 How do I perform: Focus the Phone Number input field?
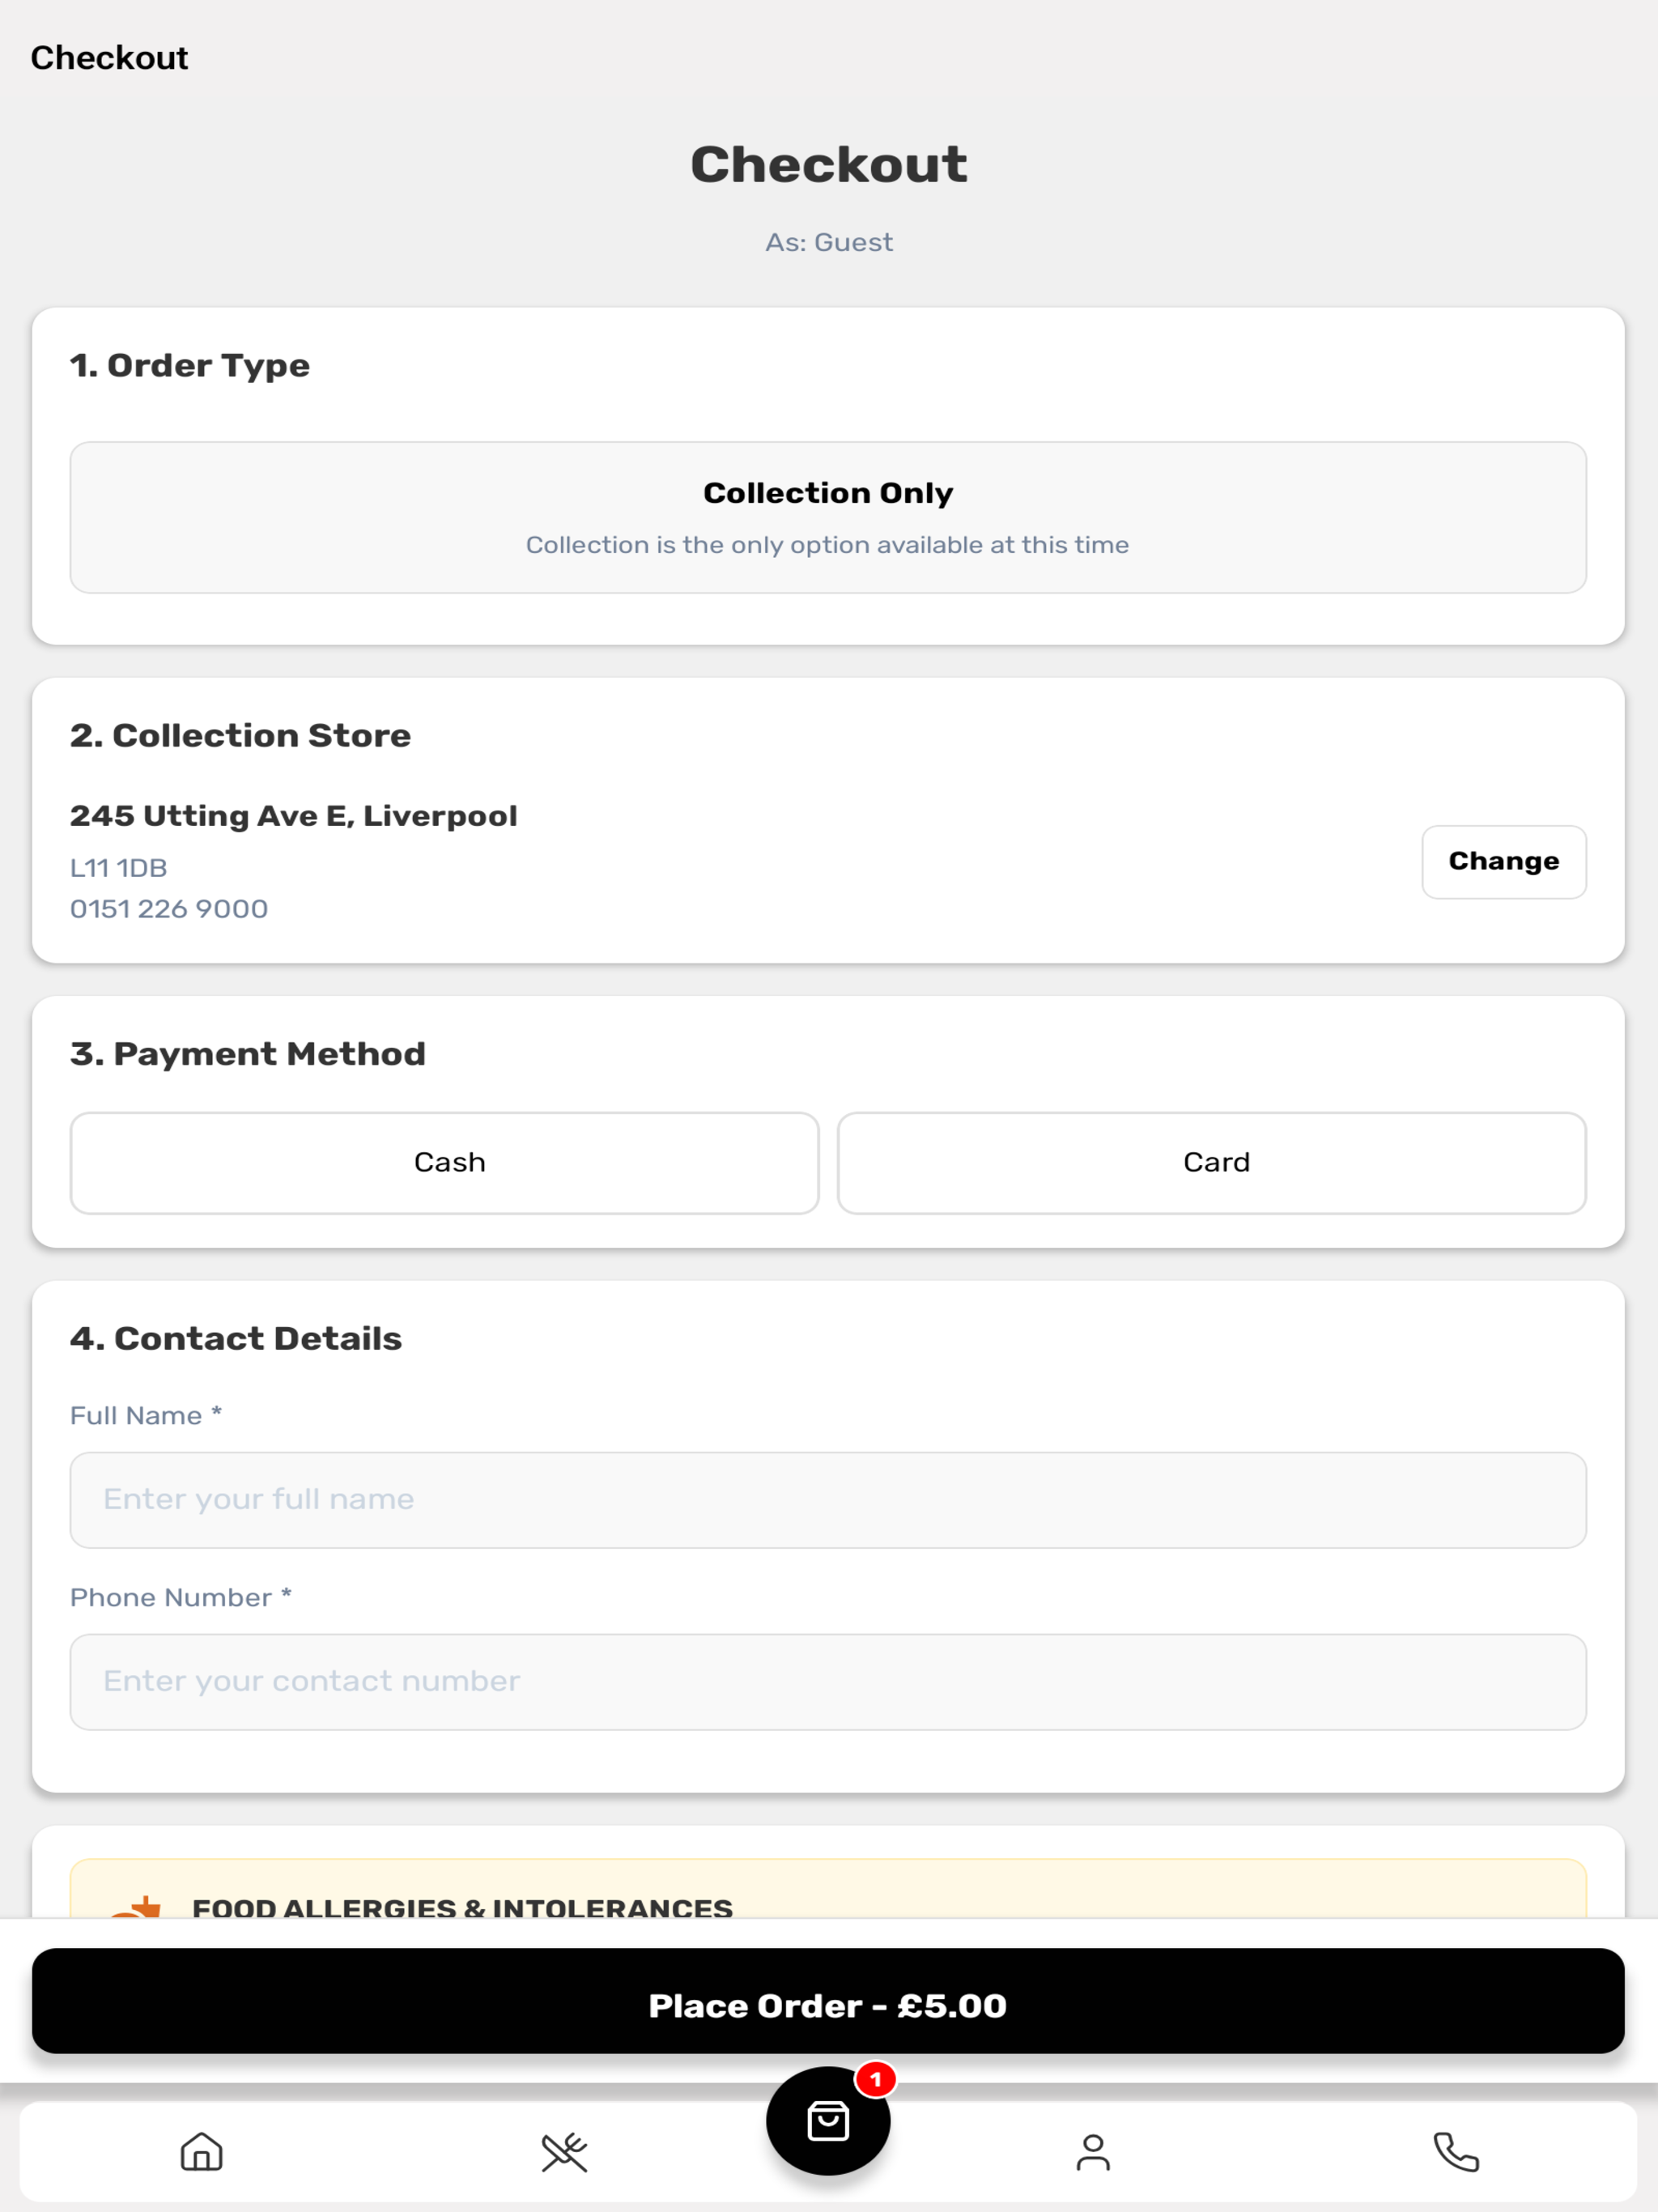point(828,1682)
